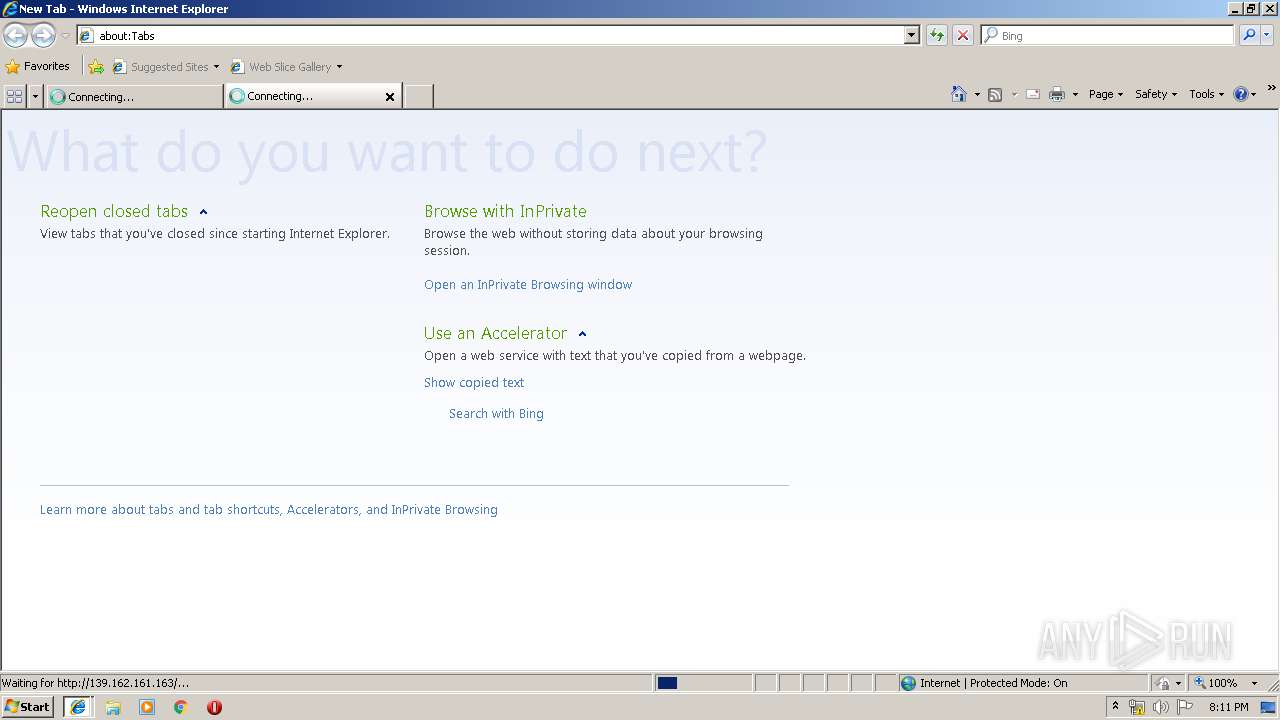Click the Reopen closed tabs heading
The width and height of the screenshot is (1280, 720).
click(114, 211)
